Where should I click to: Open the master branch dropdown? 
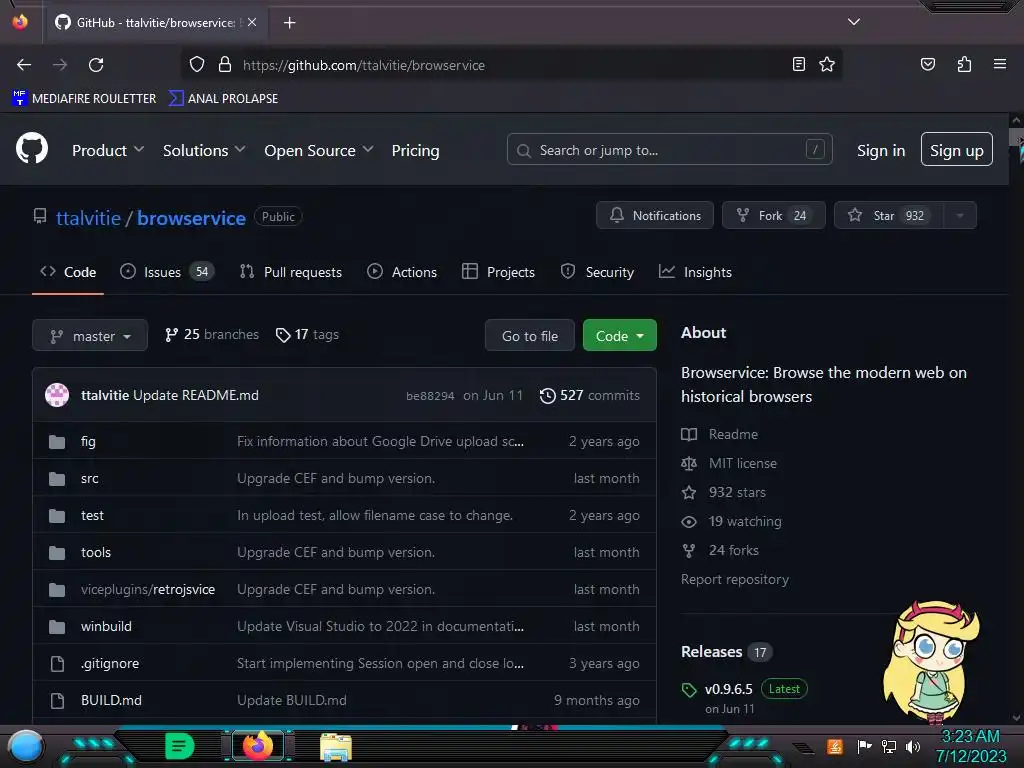tap(90, 336)
